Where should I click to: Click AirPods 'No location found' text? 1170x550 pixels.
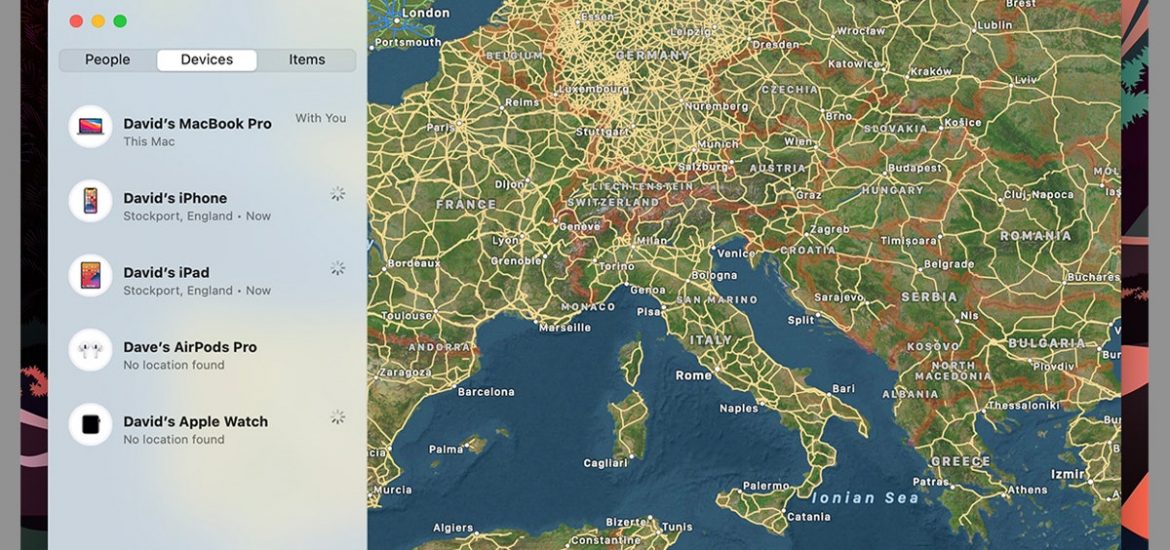point(174,365)
